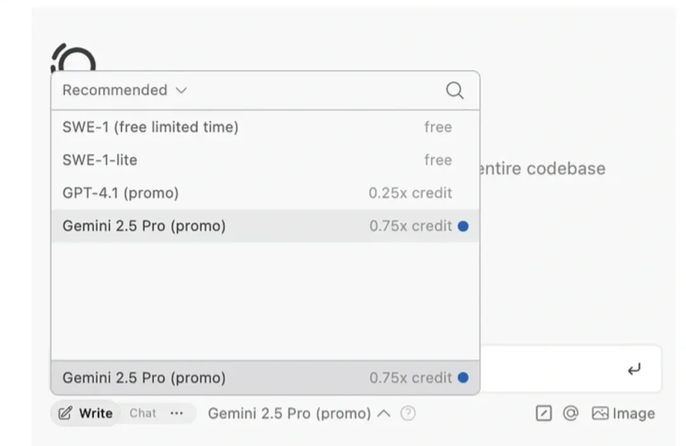This screenshot has height=446, width=686.
Task: Click blue dot beside selected Gemini 2.5 Pro in list
Action: pyautogui.click(x=463, y=226)
